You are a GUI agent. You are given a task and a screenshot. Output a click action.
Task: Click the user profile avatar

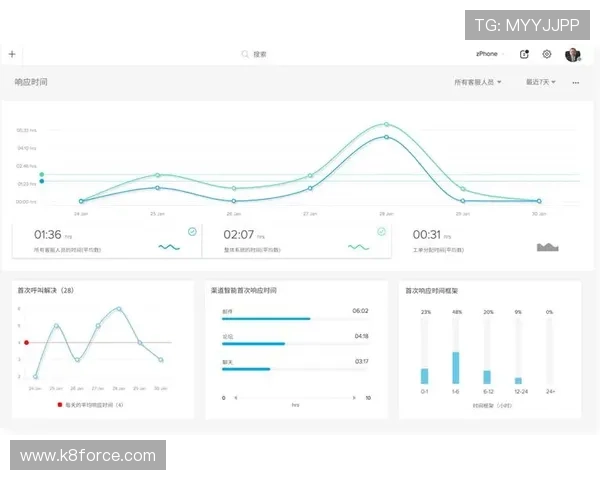coord(572,54)
